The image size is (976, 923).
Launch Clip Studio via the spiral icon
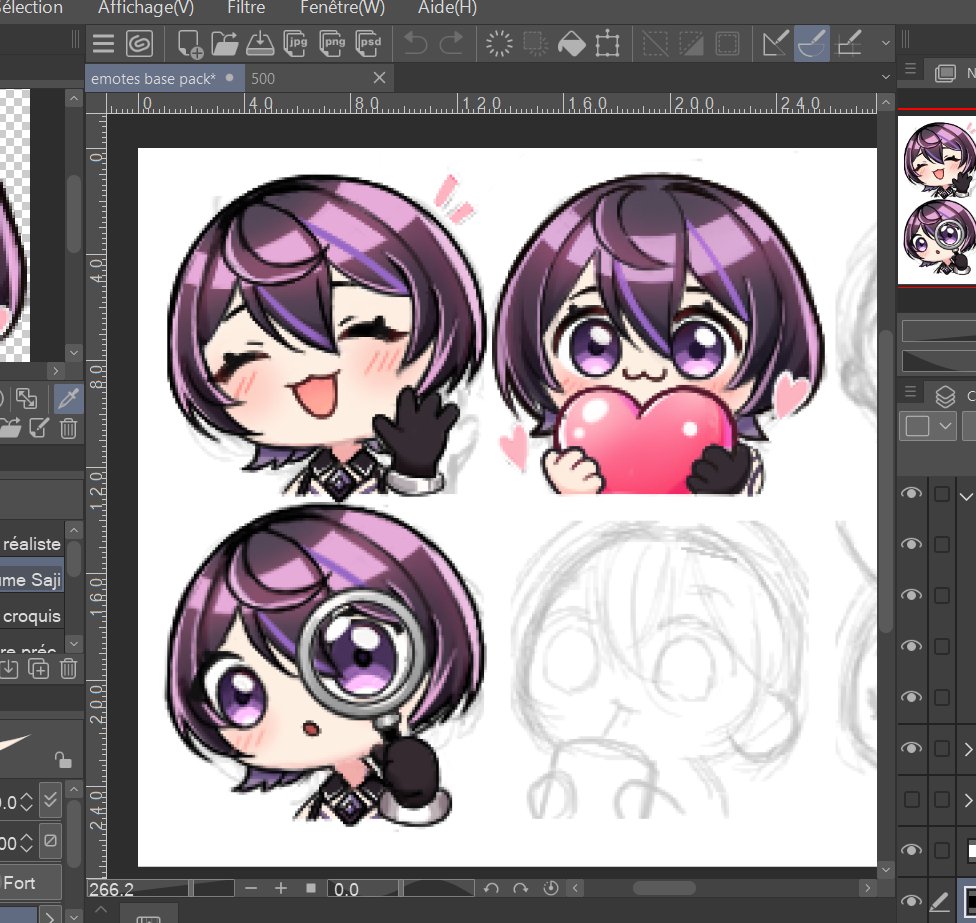[139, 44]
